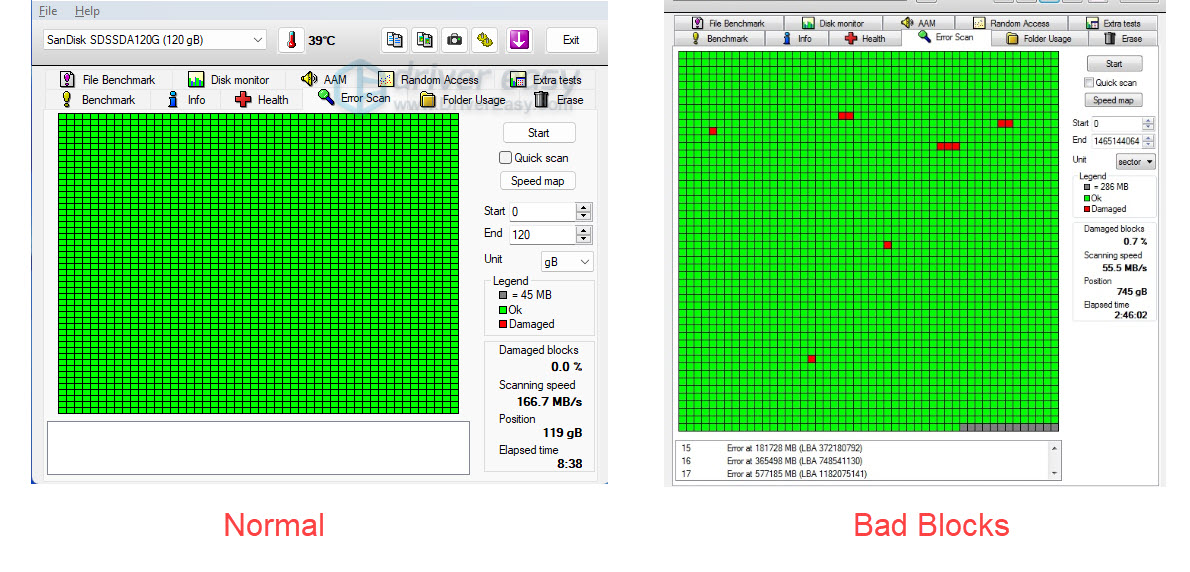
Task: Expand the gB unit dropdown
Action: [566, 261]
